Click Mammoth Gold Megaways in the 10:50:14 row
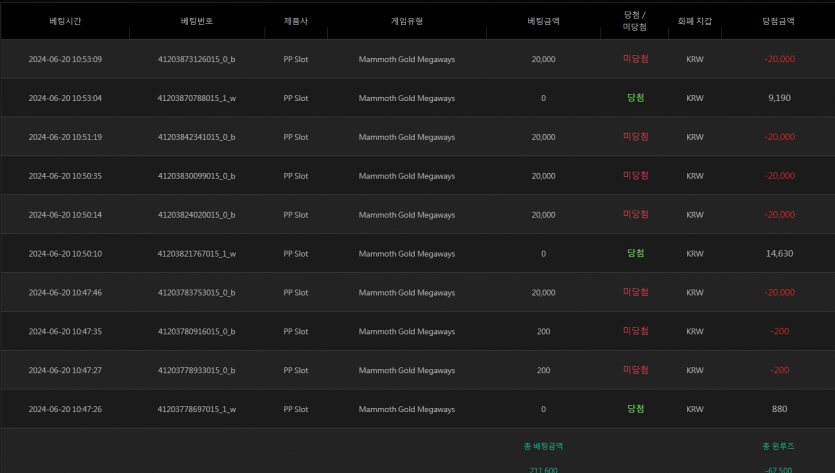The width and height of the screenshot is (835, 473). 407,215
